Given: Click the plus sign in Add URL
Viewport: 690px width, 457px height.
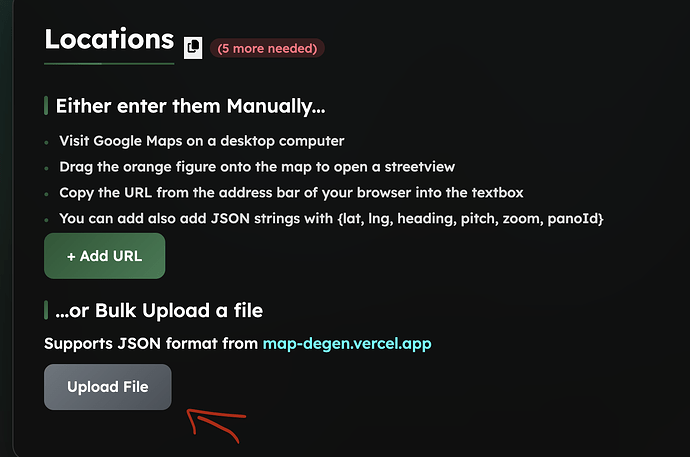Looking at the screenshot, I should click(x=71, y=257).
